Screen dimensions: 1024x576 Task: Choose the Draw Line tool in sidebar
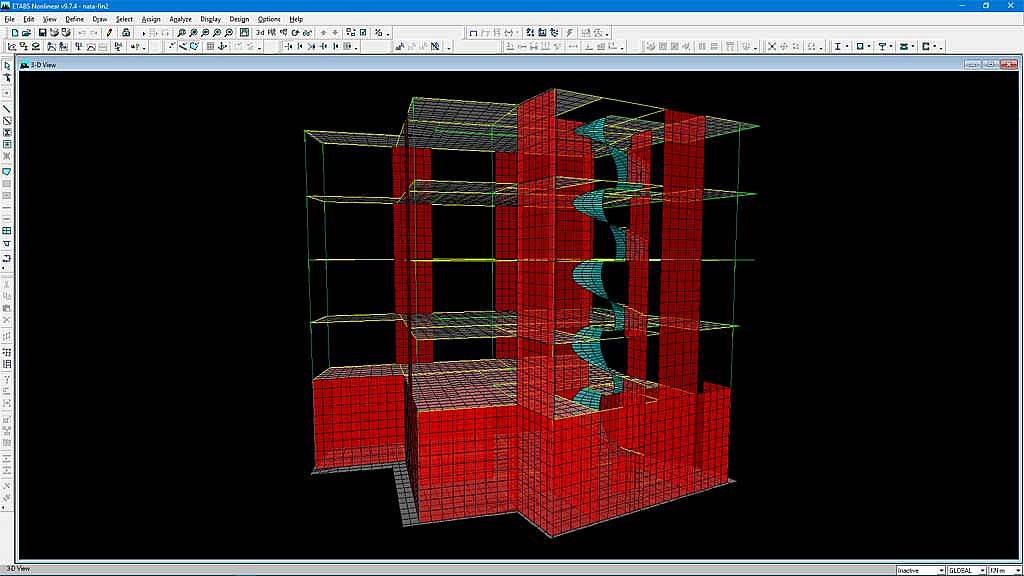click(7, 108)
